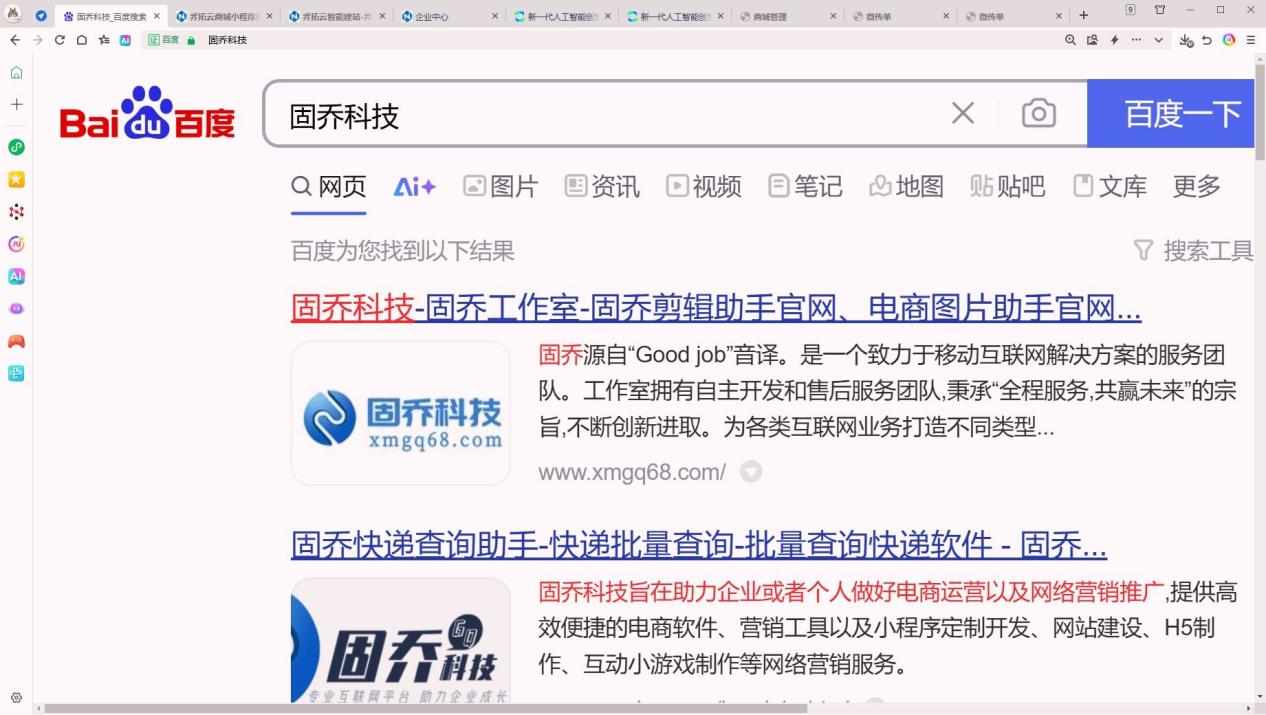
Task: Expand the dropdown arrow beside www.xmgq68.com
Action: pyautogui.click(x=751, y=472)
